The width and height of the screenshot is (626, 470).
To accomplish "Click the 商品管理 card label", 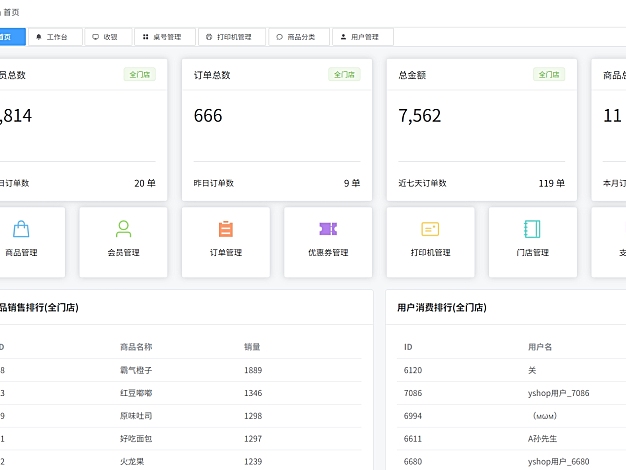I will click(x=21, y=253).
